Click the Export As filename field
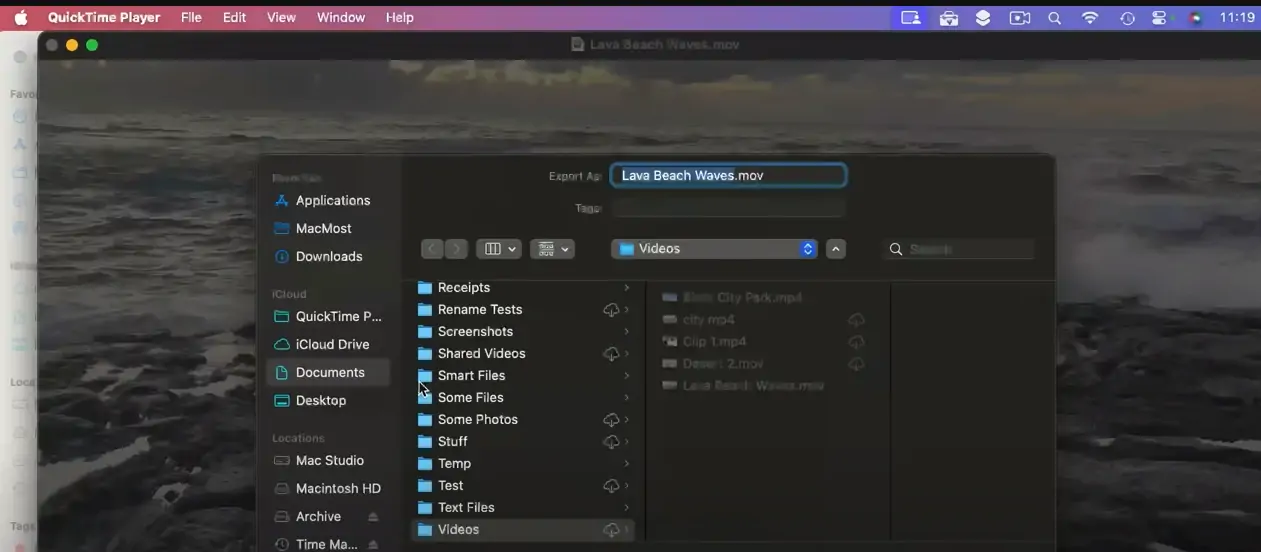The width and height of the screenshot is (1261, 552). click(728, 176)
